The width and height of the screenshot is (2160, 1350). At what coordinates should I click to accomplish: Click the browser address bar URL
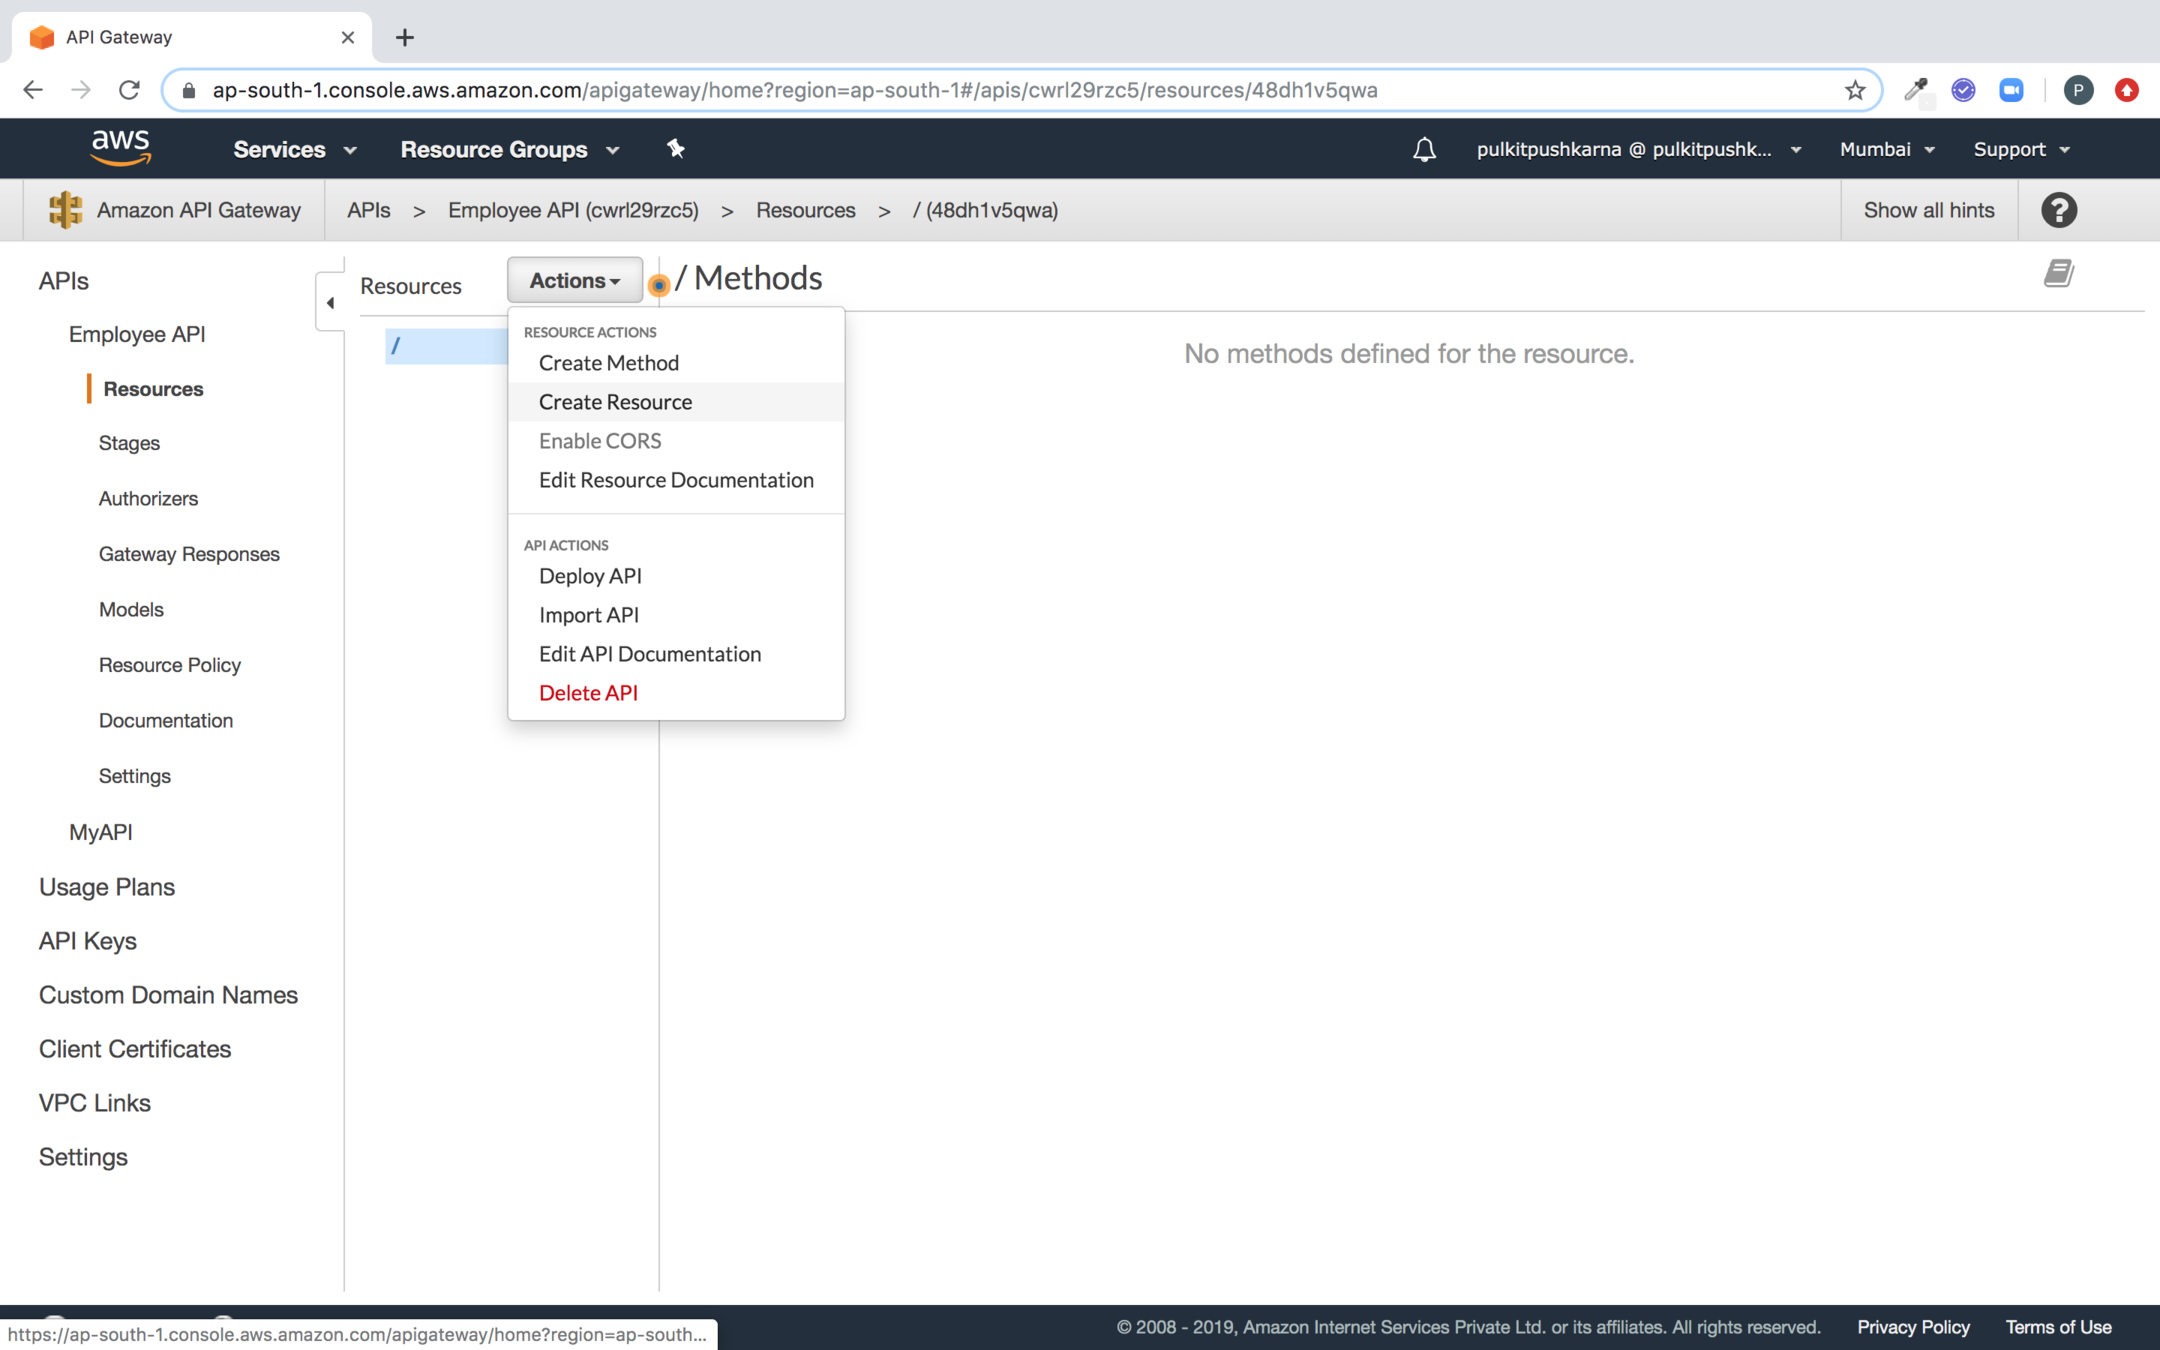795,90
